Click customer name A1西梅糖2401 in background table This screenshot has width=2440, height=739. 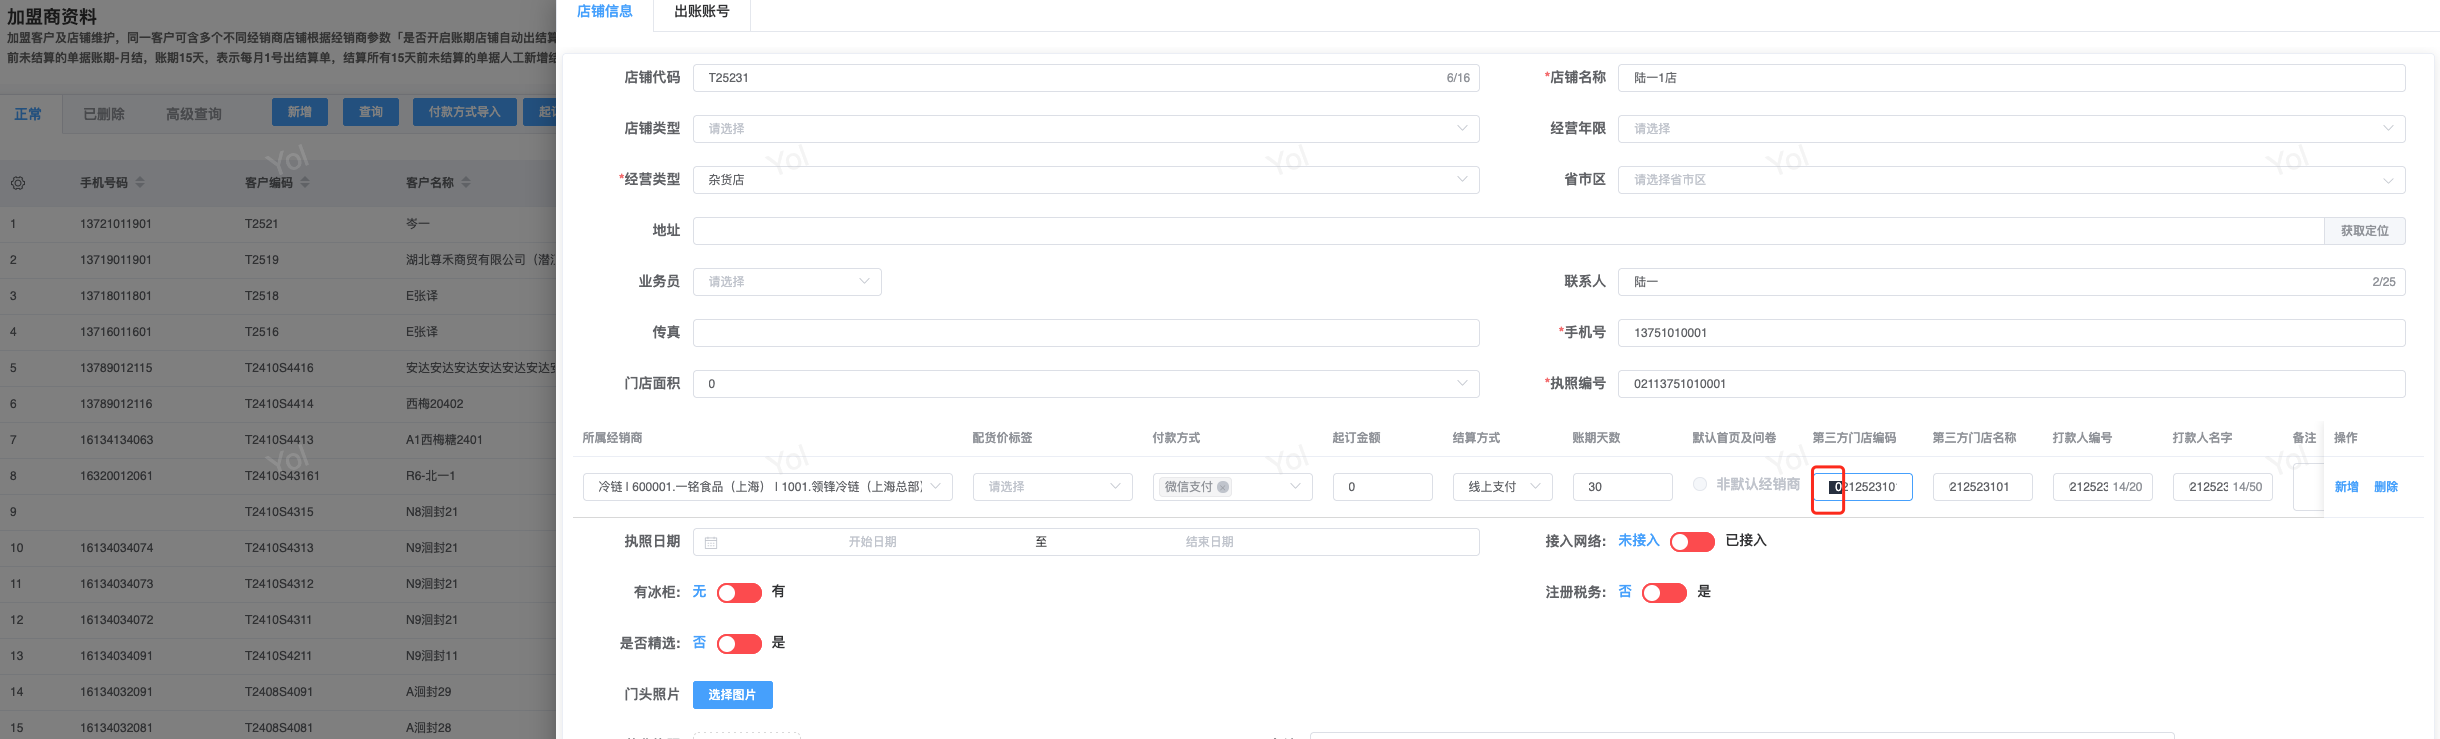(444, 440)
